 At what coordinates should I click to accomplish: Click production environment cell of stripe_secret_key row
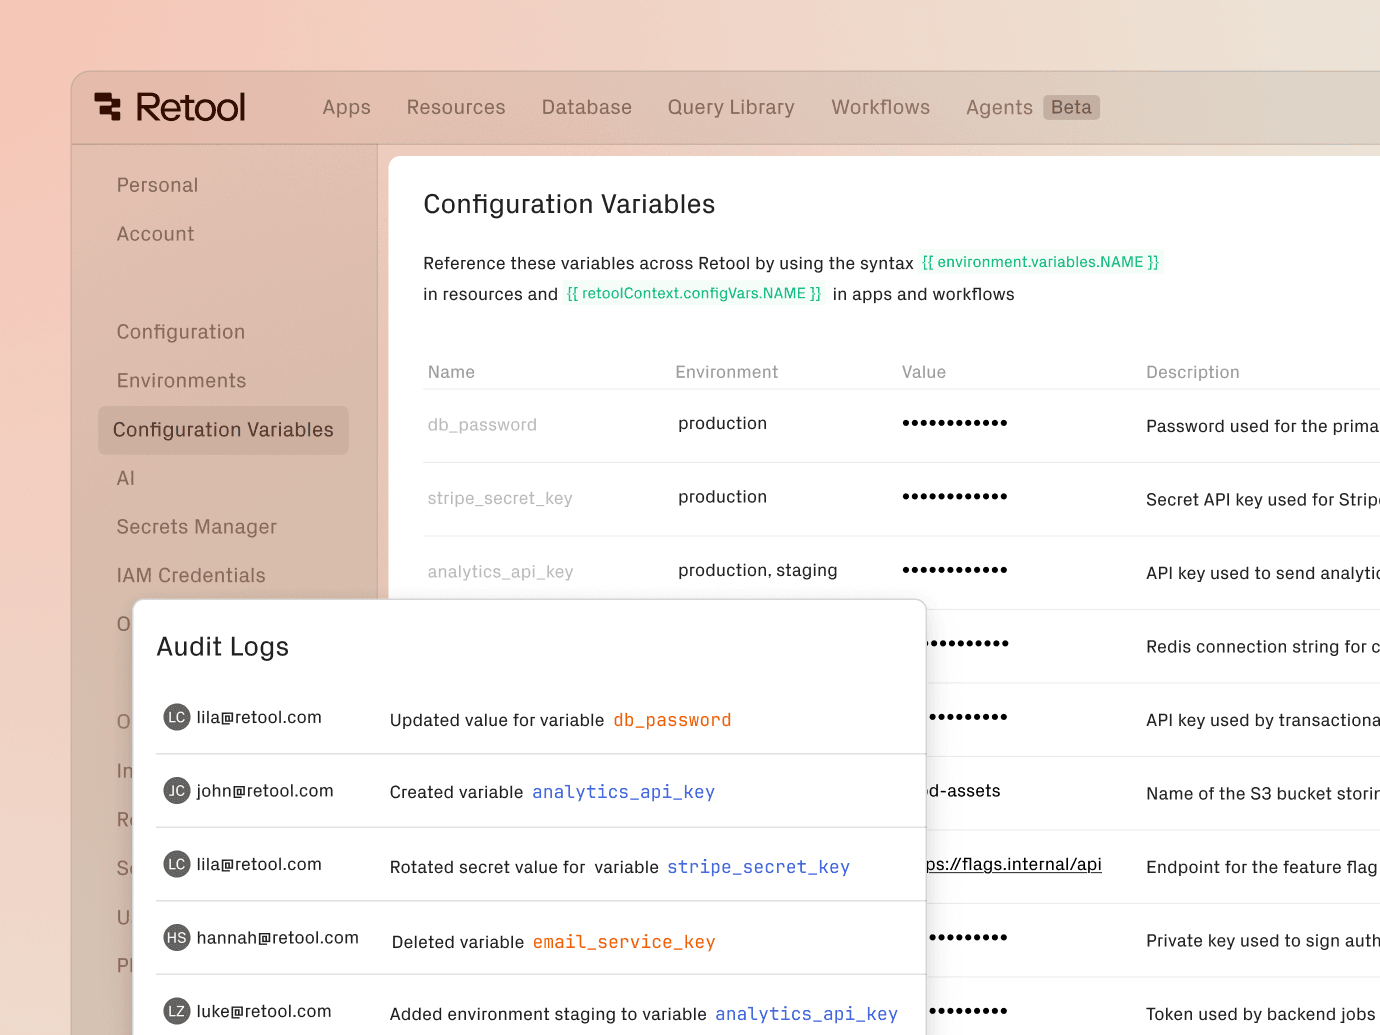point(722,497)
